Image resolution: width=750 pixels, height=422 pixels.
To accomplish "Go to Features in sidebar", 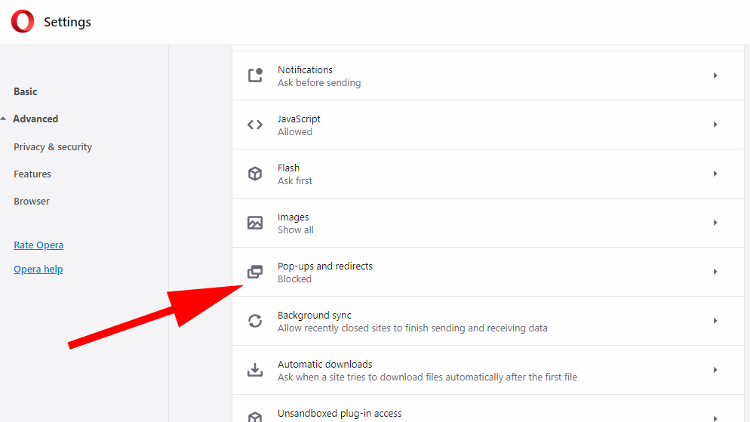I will [32, 174].
